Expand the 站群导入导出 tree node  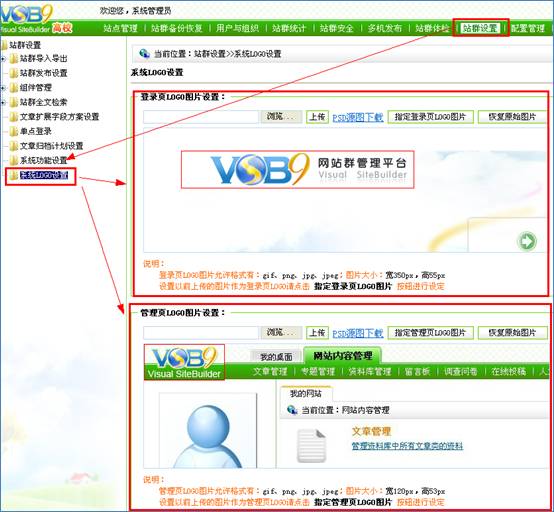(3, 59)
